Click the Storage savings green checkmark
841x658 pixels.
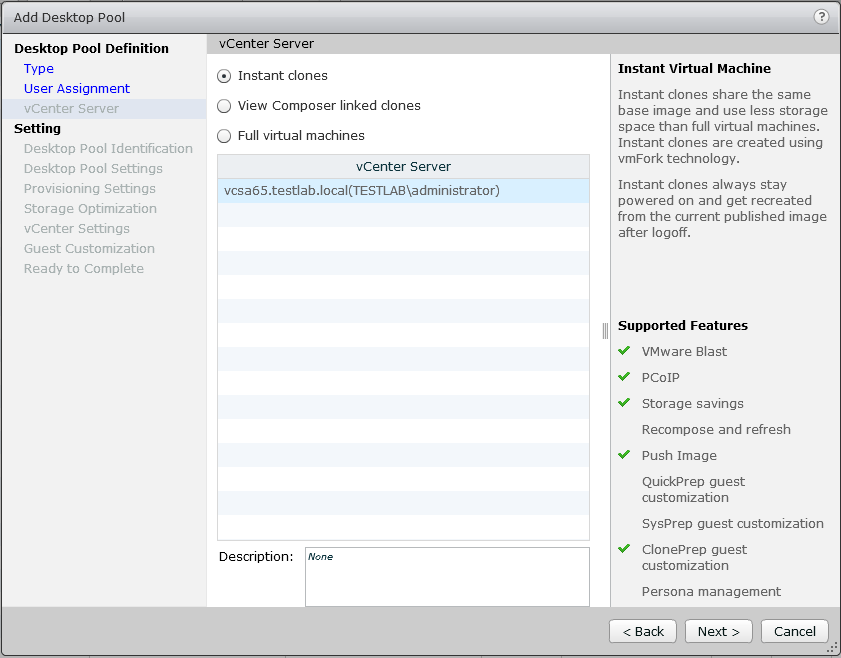tap(624, 403)
